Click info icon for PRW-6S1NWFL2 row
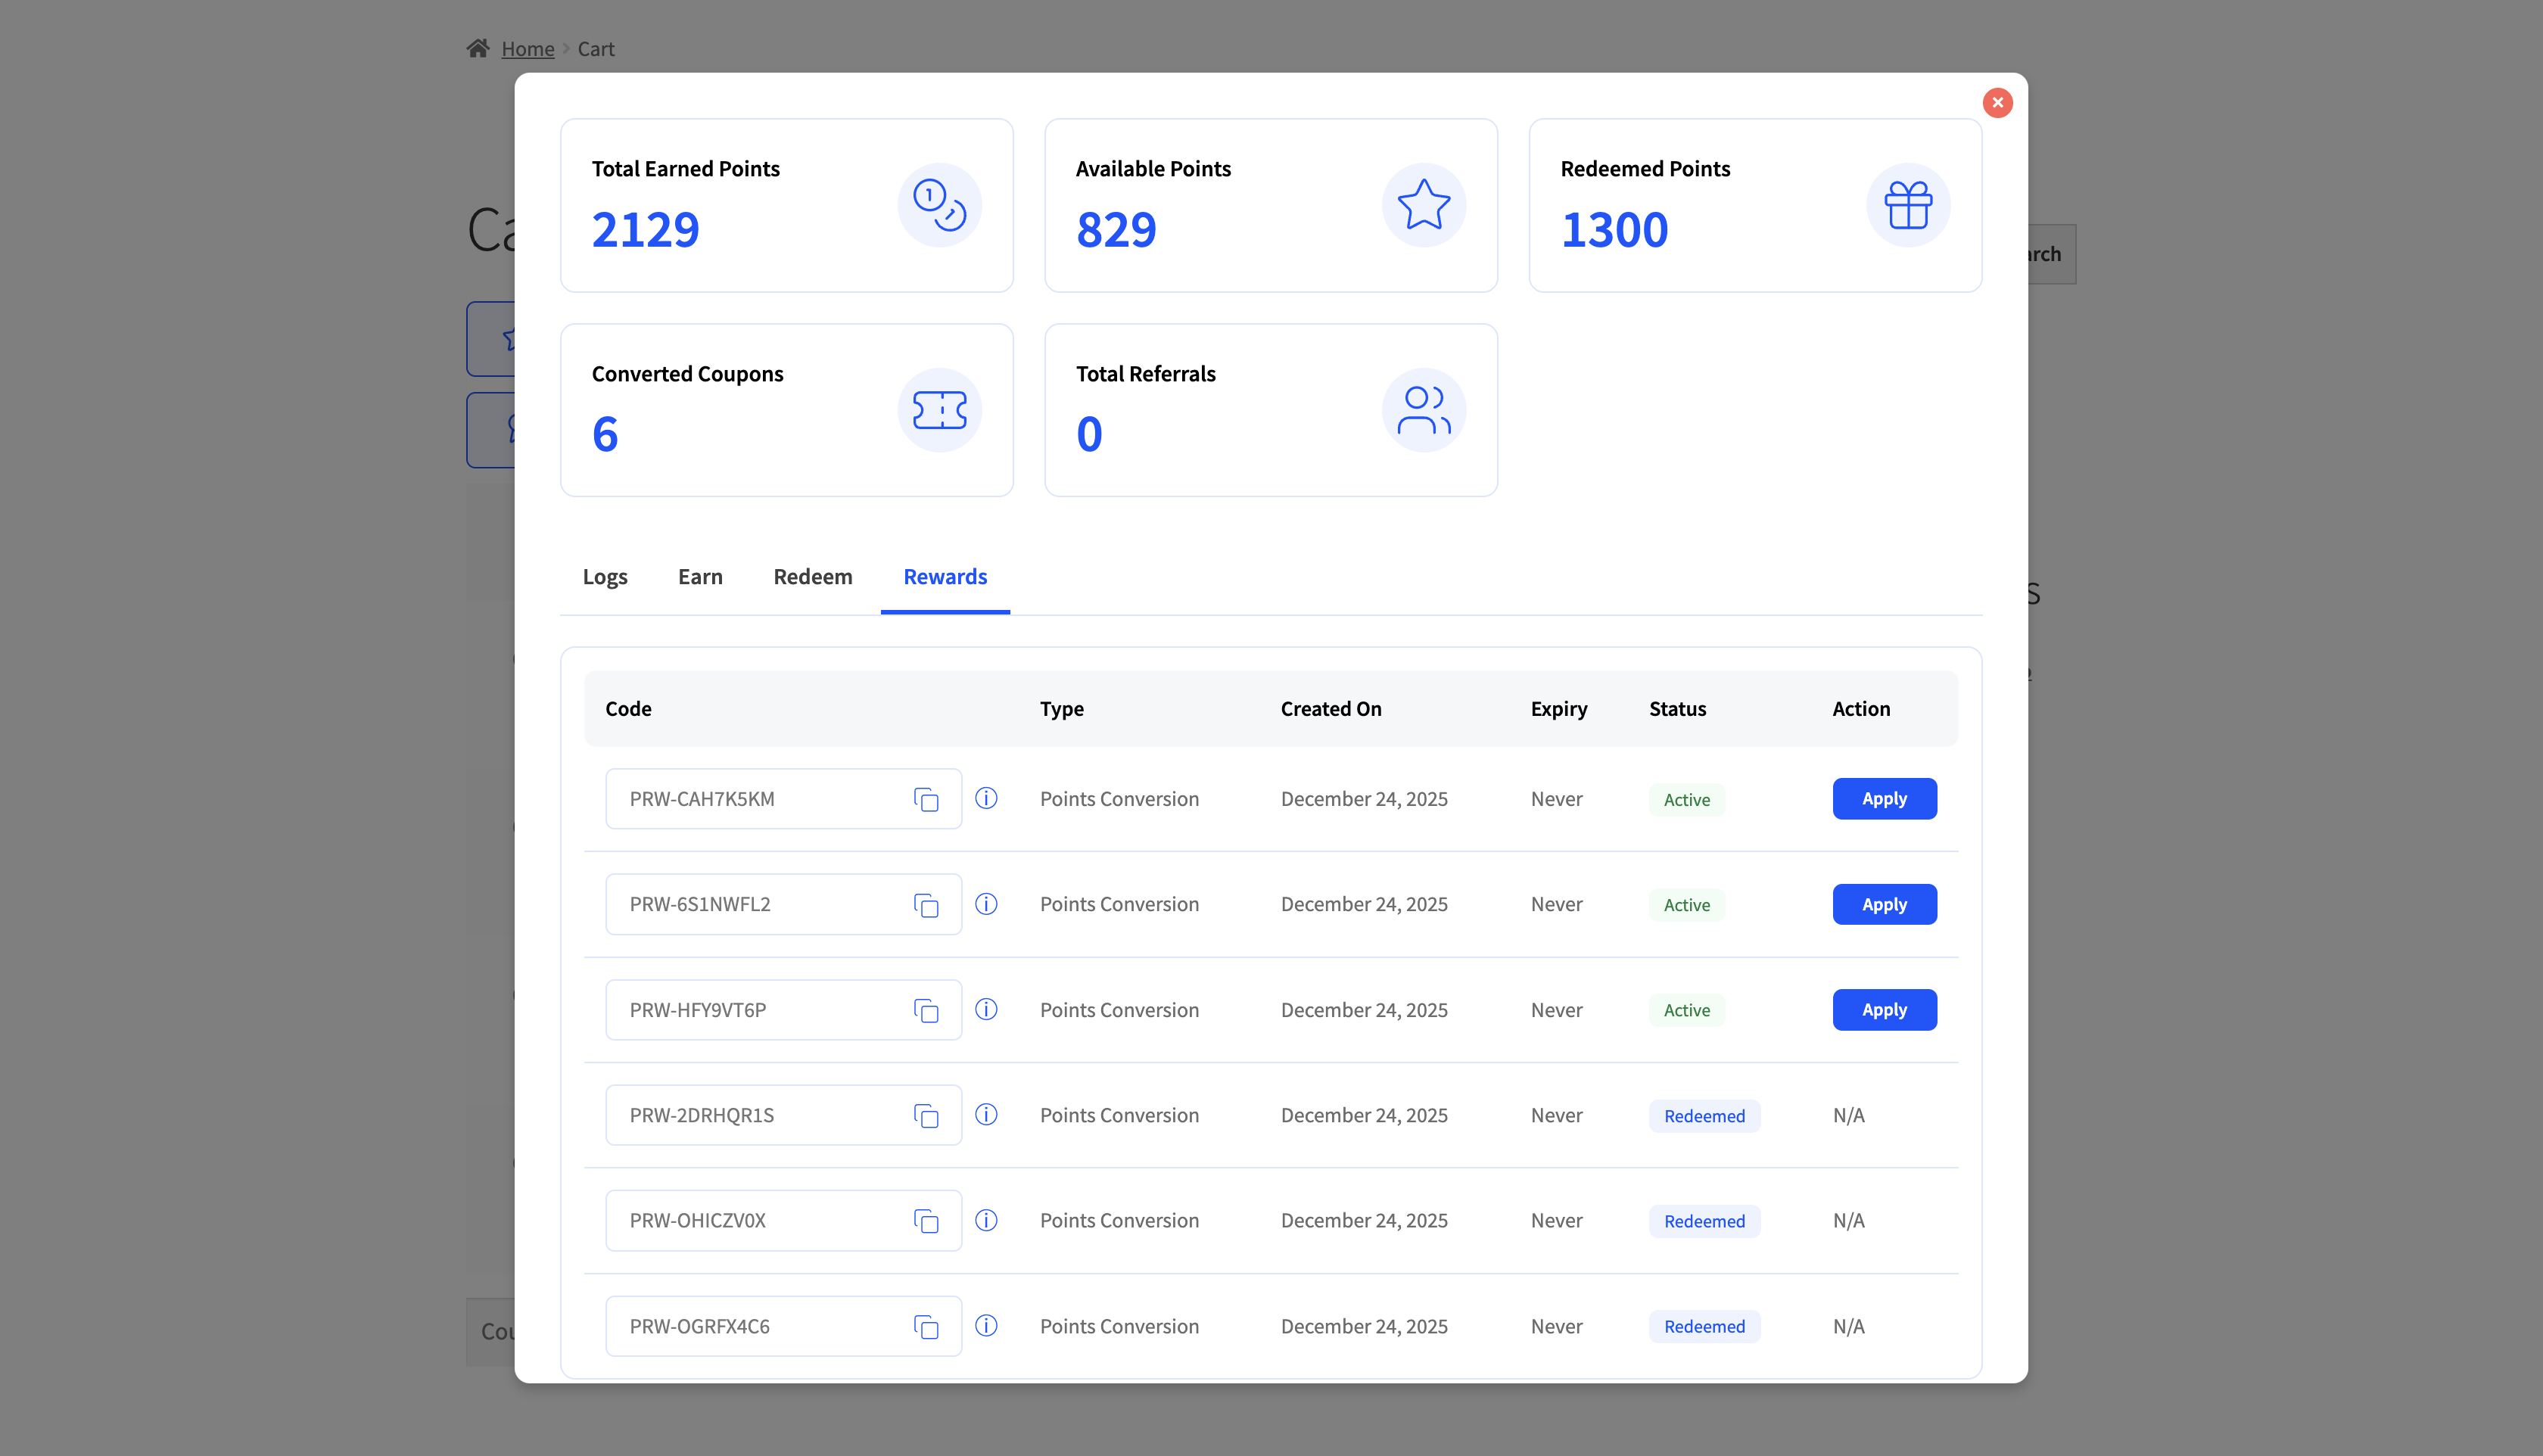This screenshot has width=2543, height=1456. tap(986, 904)
